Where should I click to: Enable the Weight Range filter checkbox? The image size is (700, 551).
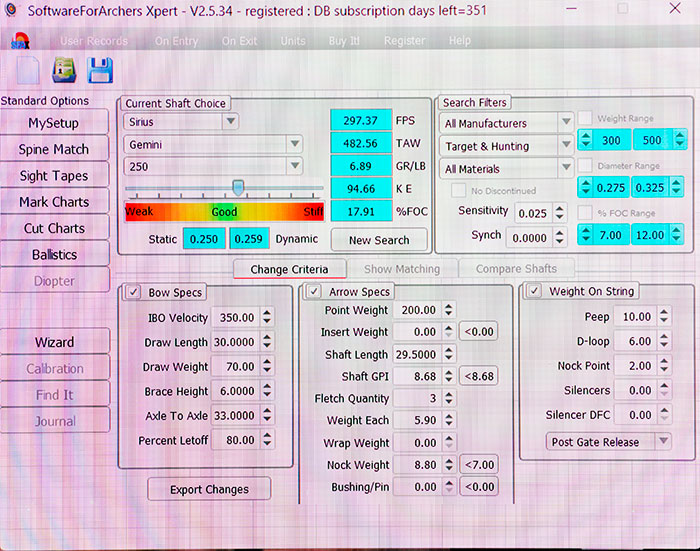point(585,118)
